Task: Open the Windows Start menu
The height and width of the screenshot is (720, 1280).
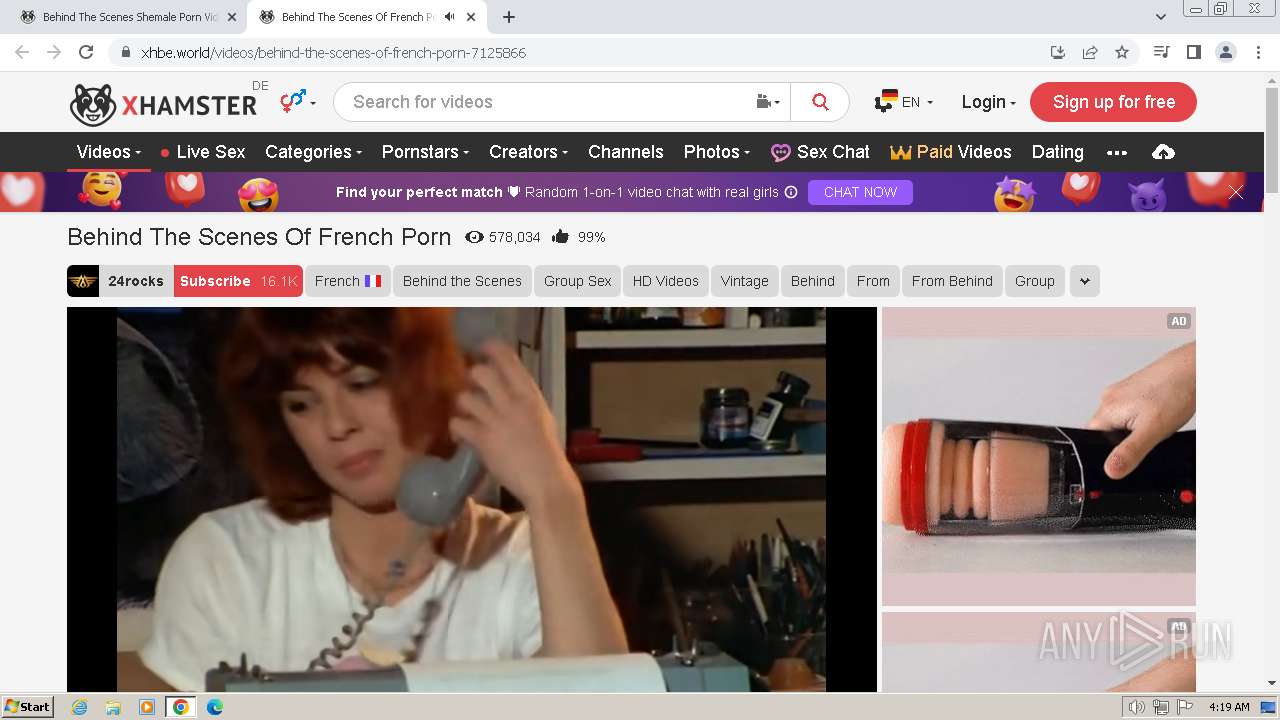Action: click(28, 706)
